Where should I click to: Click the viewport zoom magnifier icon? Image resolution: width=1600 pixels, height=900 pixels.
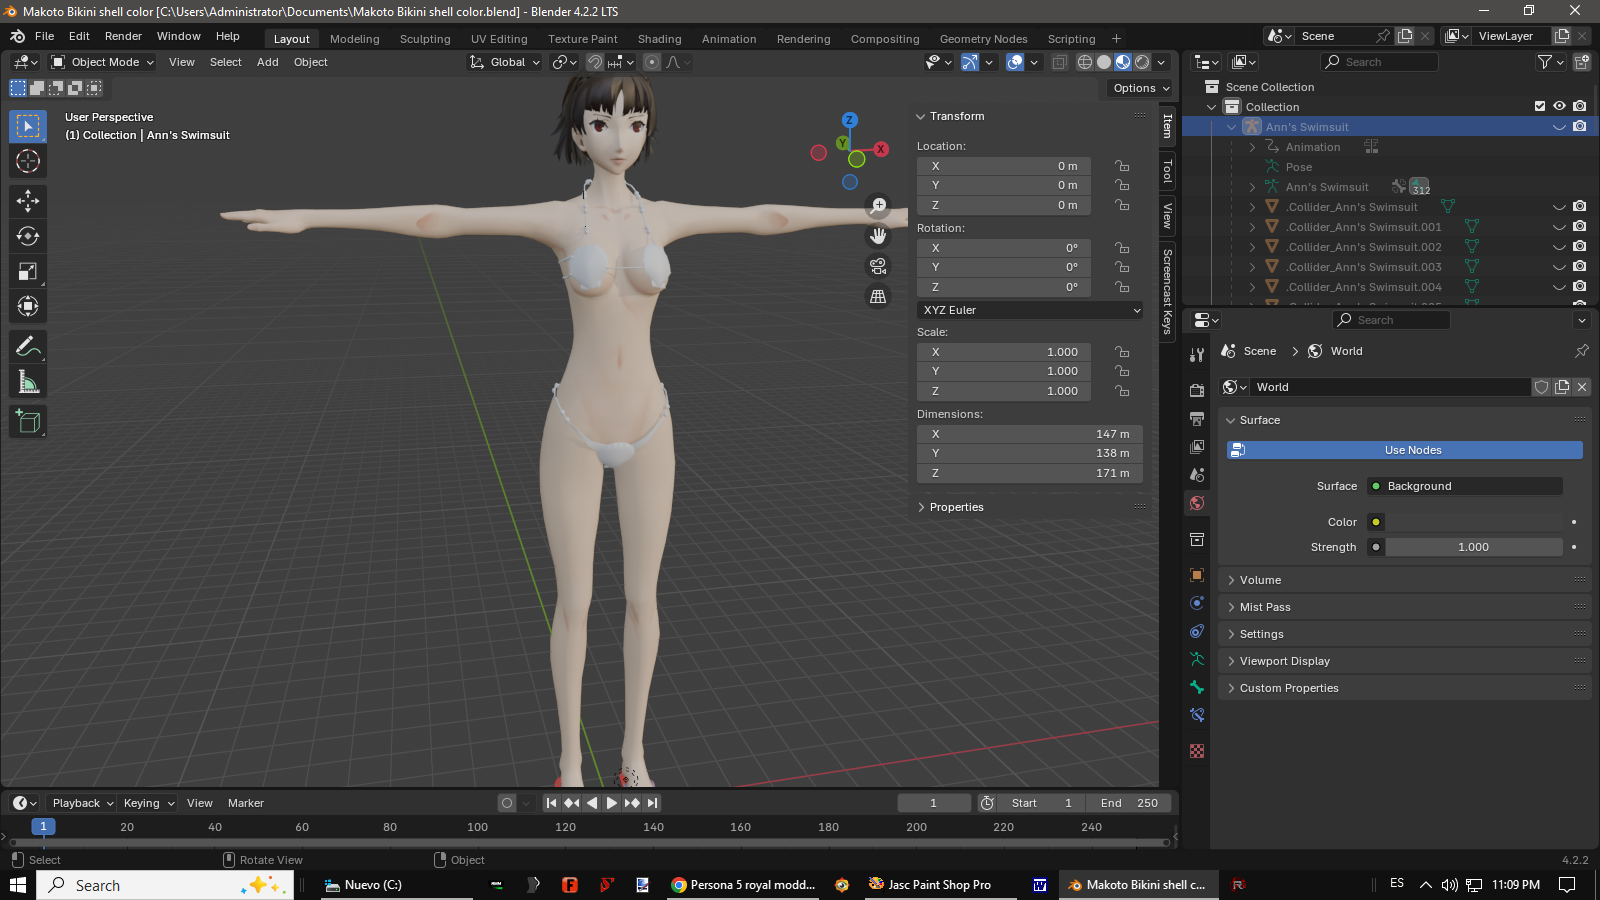click(878, 205)
